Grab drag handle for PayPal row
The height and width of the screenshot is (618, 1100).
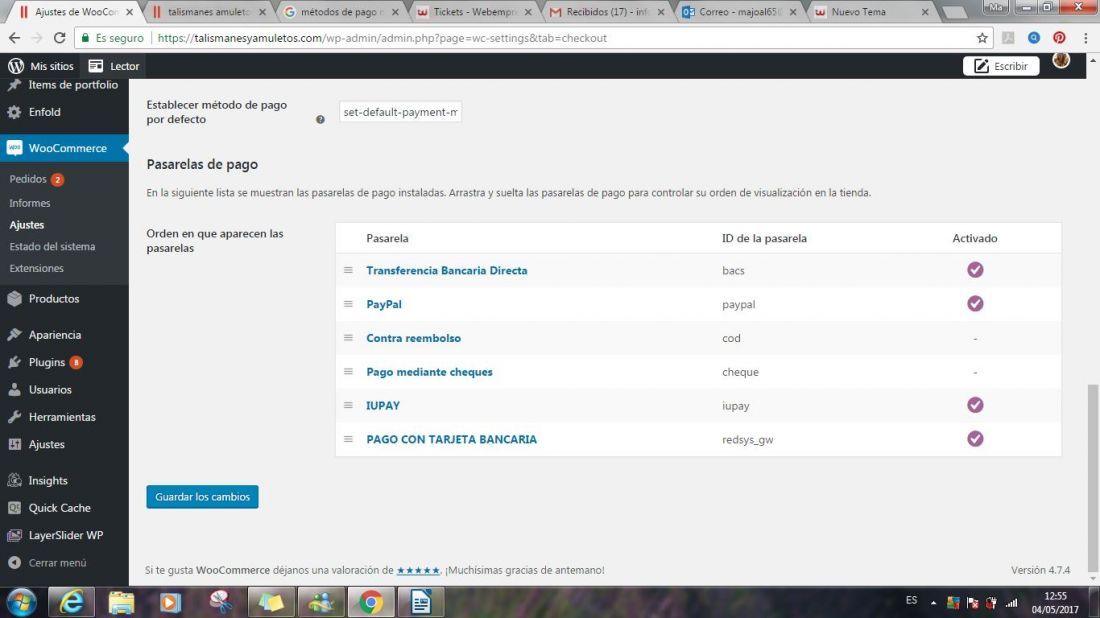coord(348,304)
